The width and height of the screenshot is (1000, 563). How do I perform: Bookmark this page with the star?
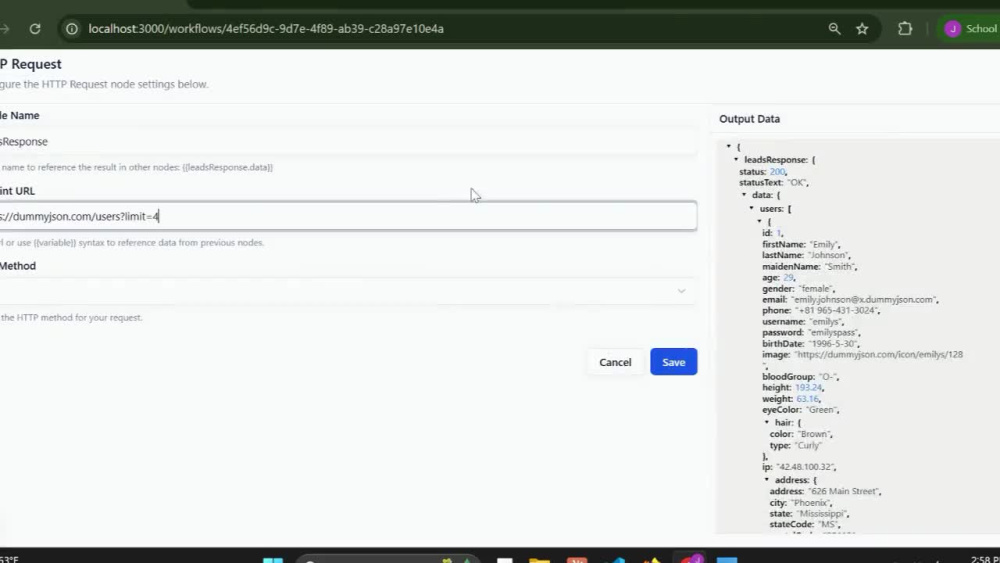862,29
